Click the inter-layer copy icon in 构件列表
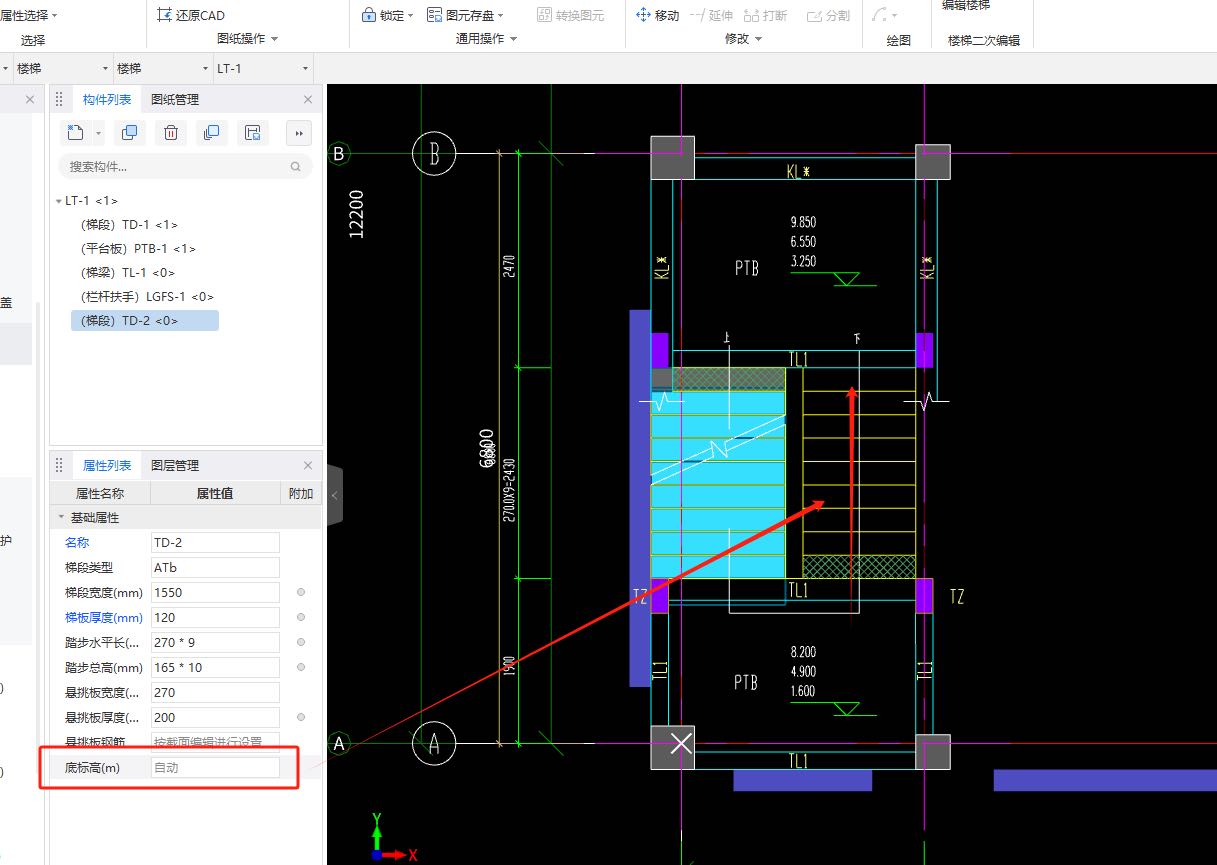1217x865 pixels. point(211,133)
